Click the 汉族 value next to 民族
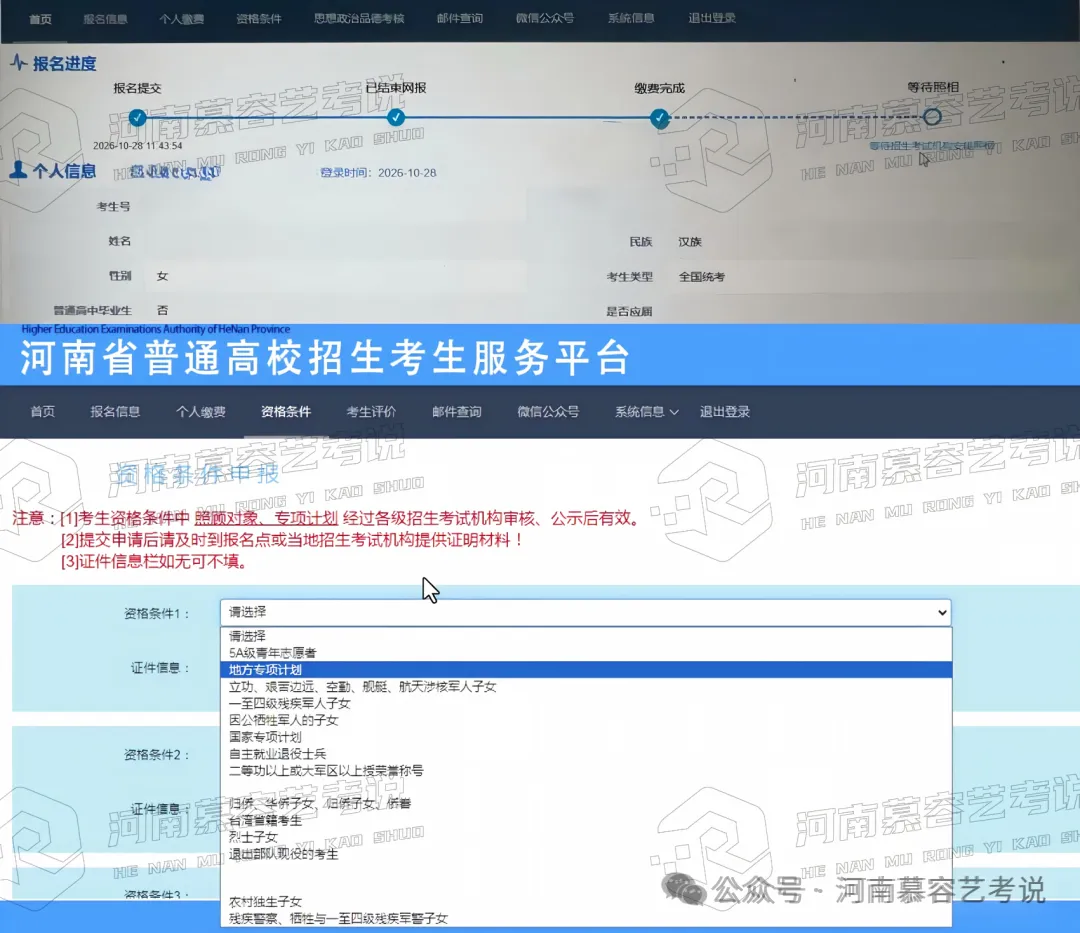 pos(689,242)
